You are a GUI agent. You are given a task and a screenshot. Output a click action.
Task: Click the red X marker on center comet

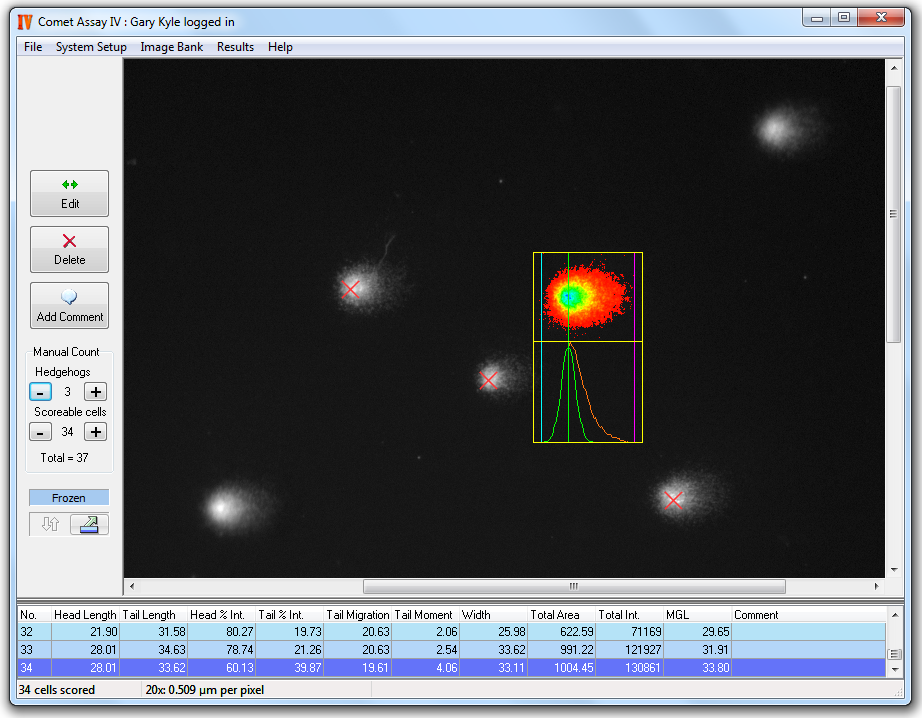pos(489,380)
